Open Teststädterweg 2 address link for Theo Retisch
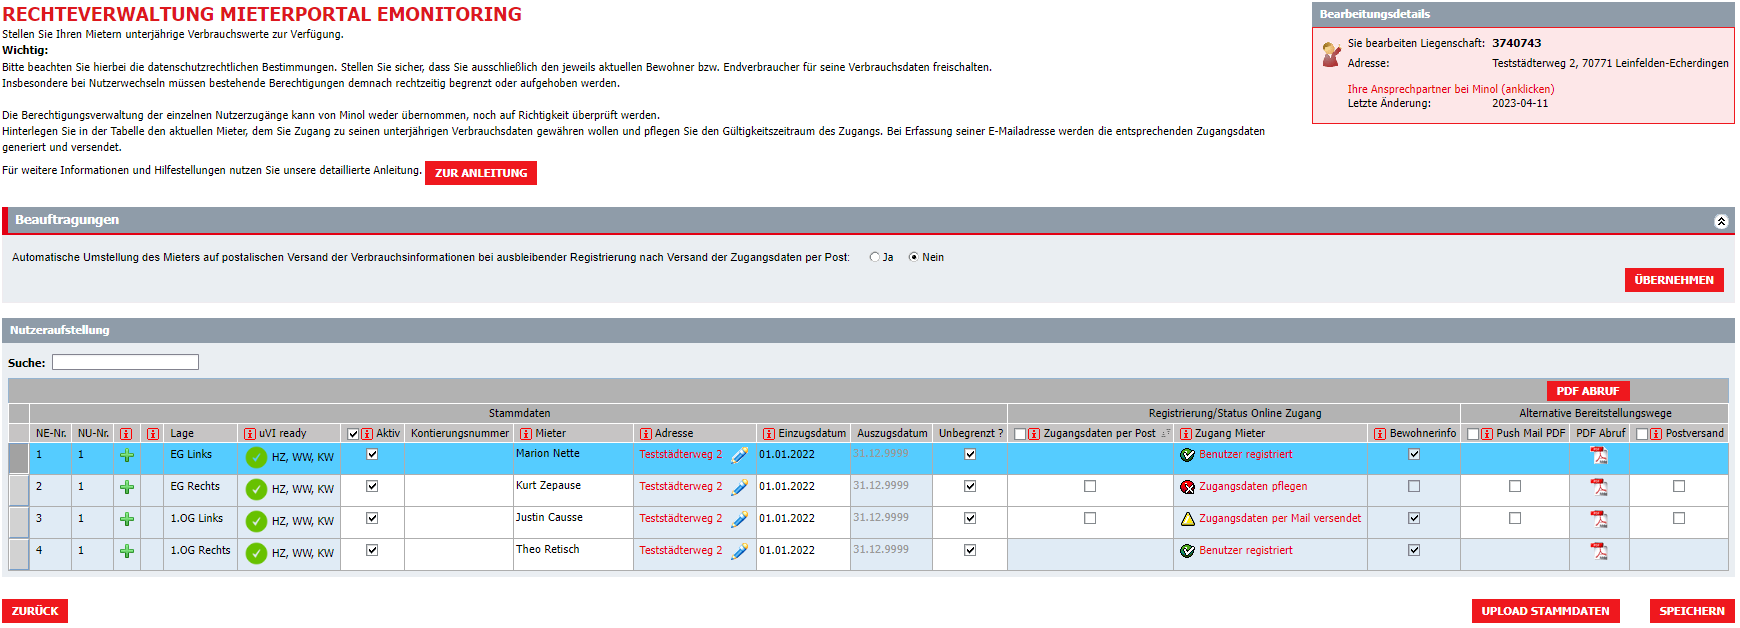1740x628 pixels. [680, 550]
